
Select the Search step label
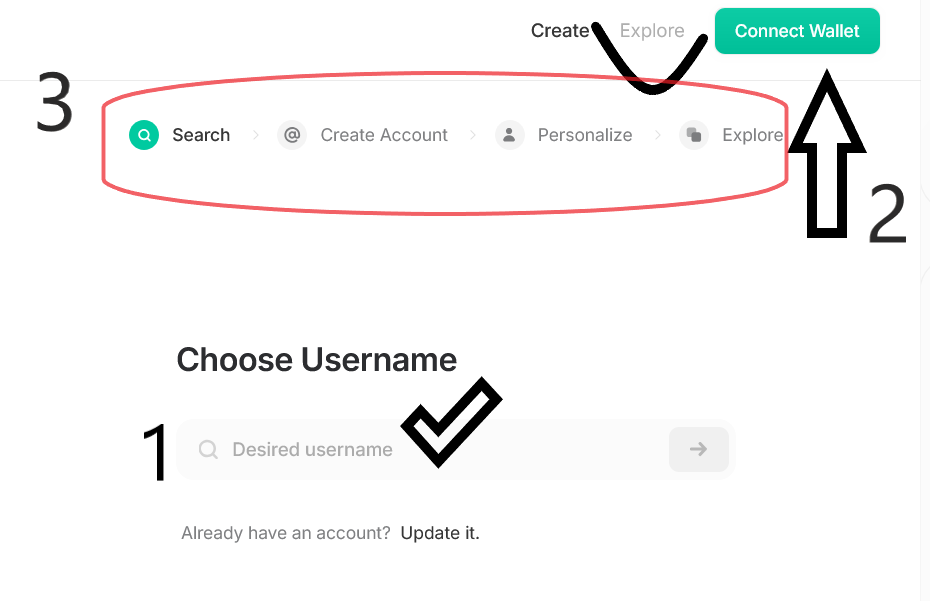pos(201,135)
